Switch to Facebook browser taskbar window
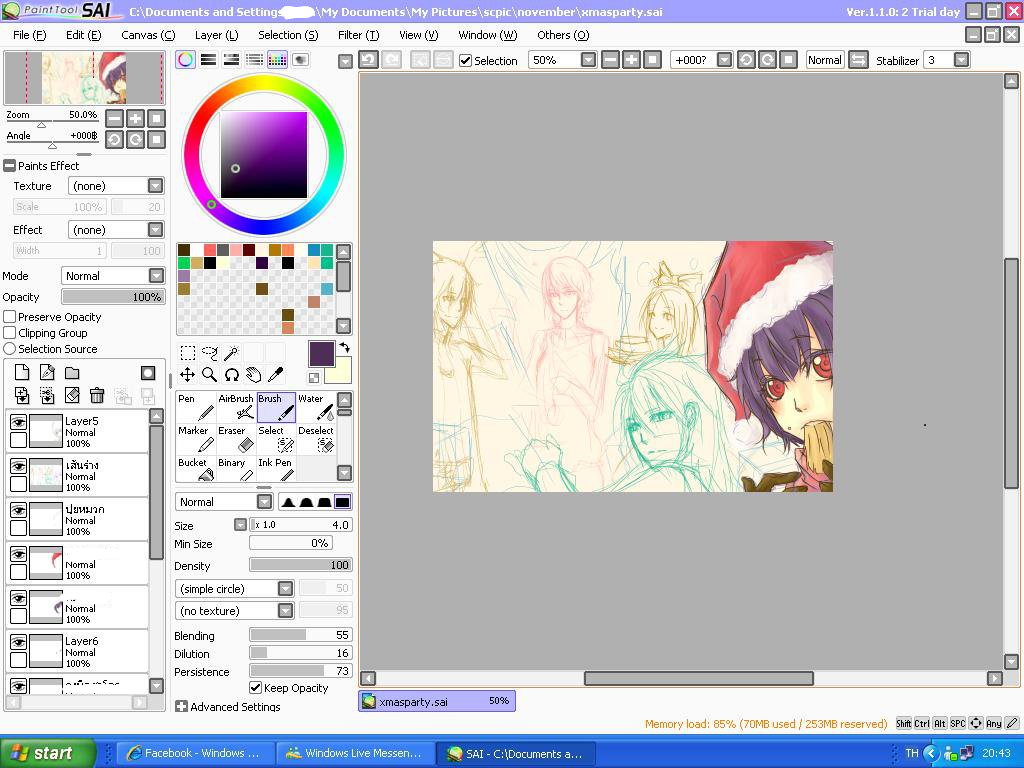 pyautogui.click(x=195, y=753)
